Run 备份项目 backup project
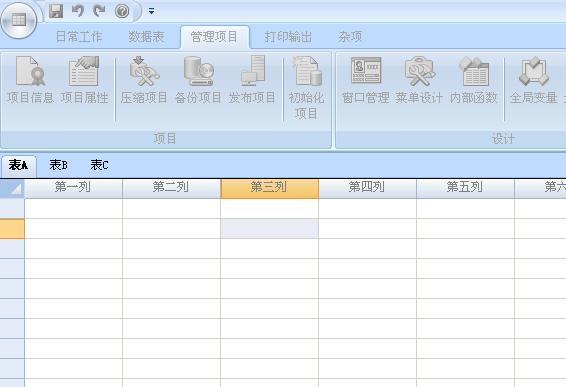Image resolution: width=566 pixels, height=387 pixels. click(x=198, y=80)
